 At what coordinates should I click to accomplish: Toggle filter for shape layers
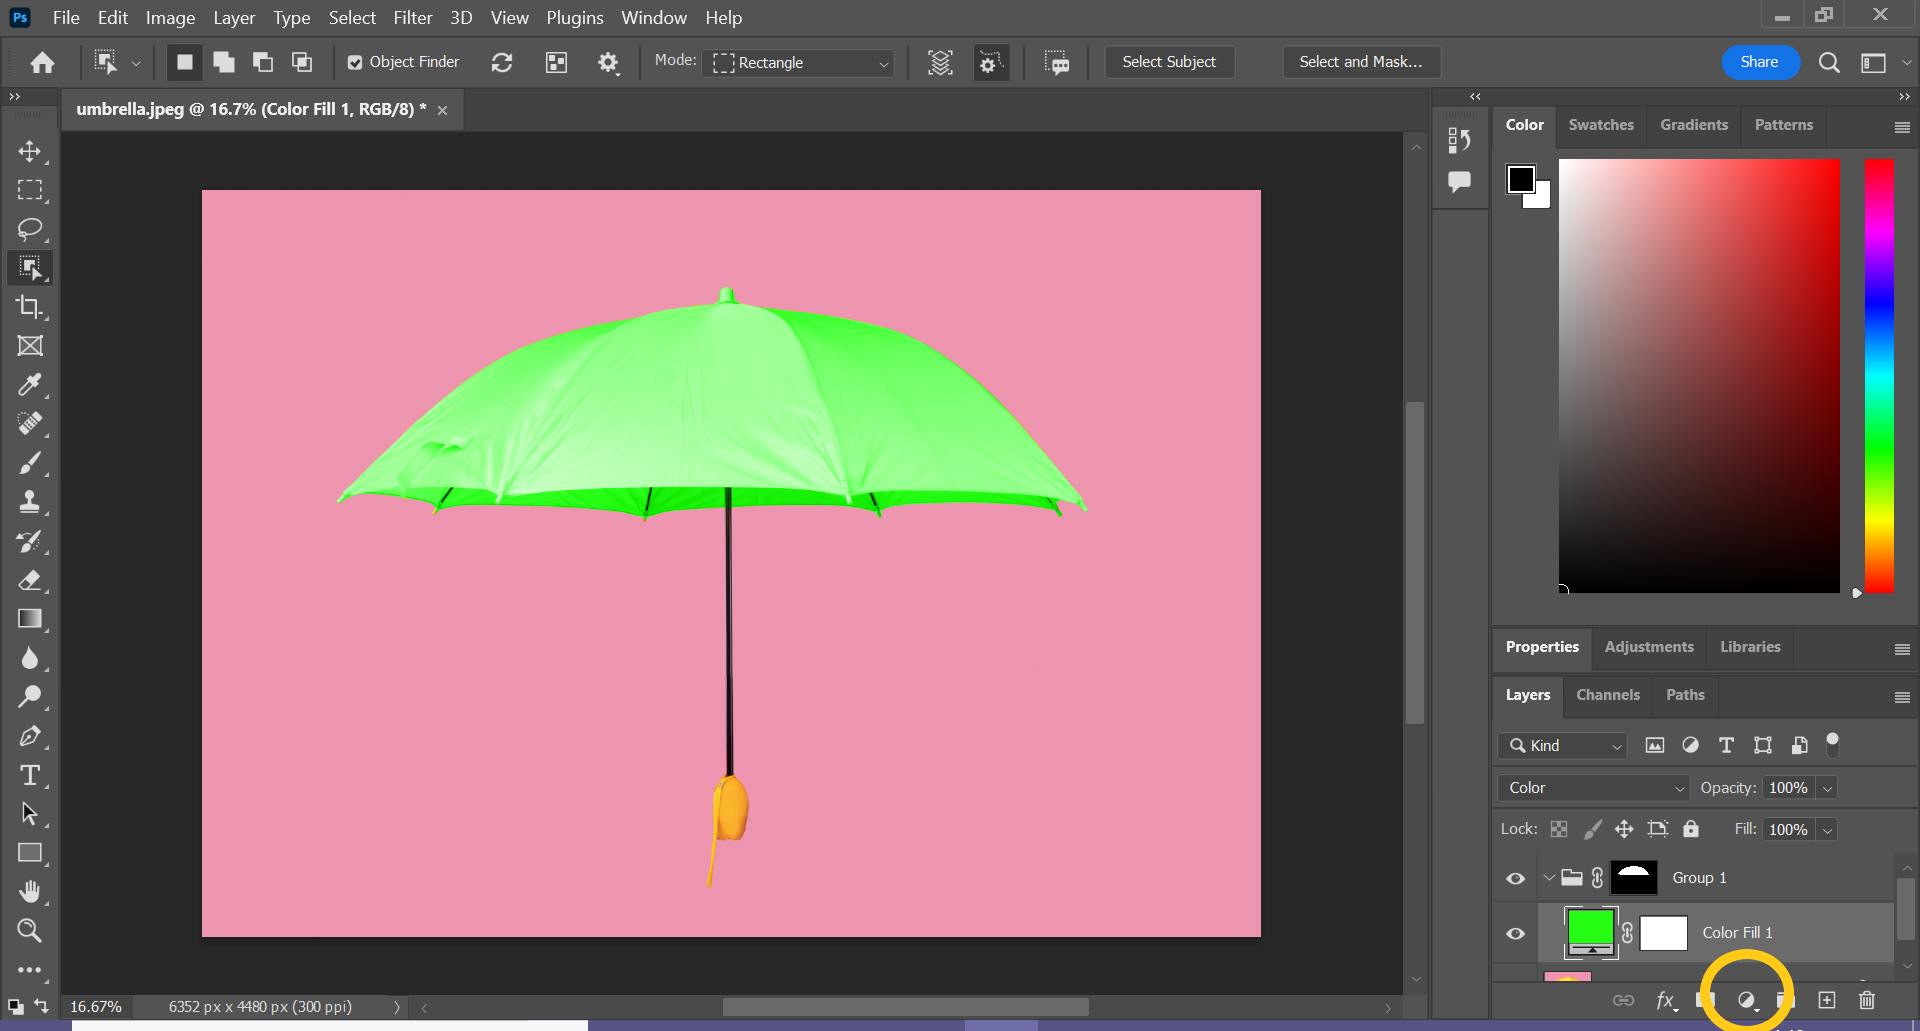click(1763, 746)
